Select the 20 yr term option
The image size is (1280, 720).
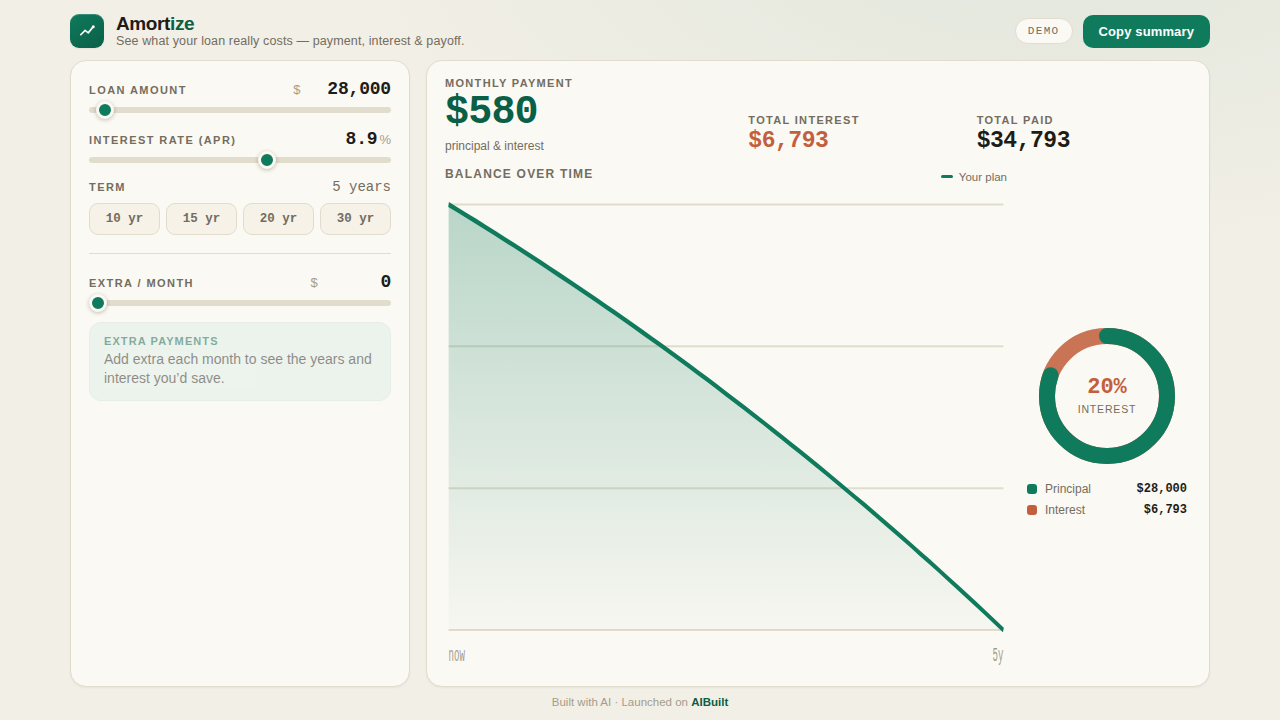[278, 219]
